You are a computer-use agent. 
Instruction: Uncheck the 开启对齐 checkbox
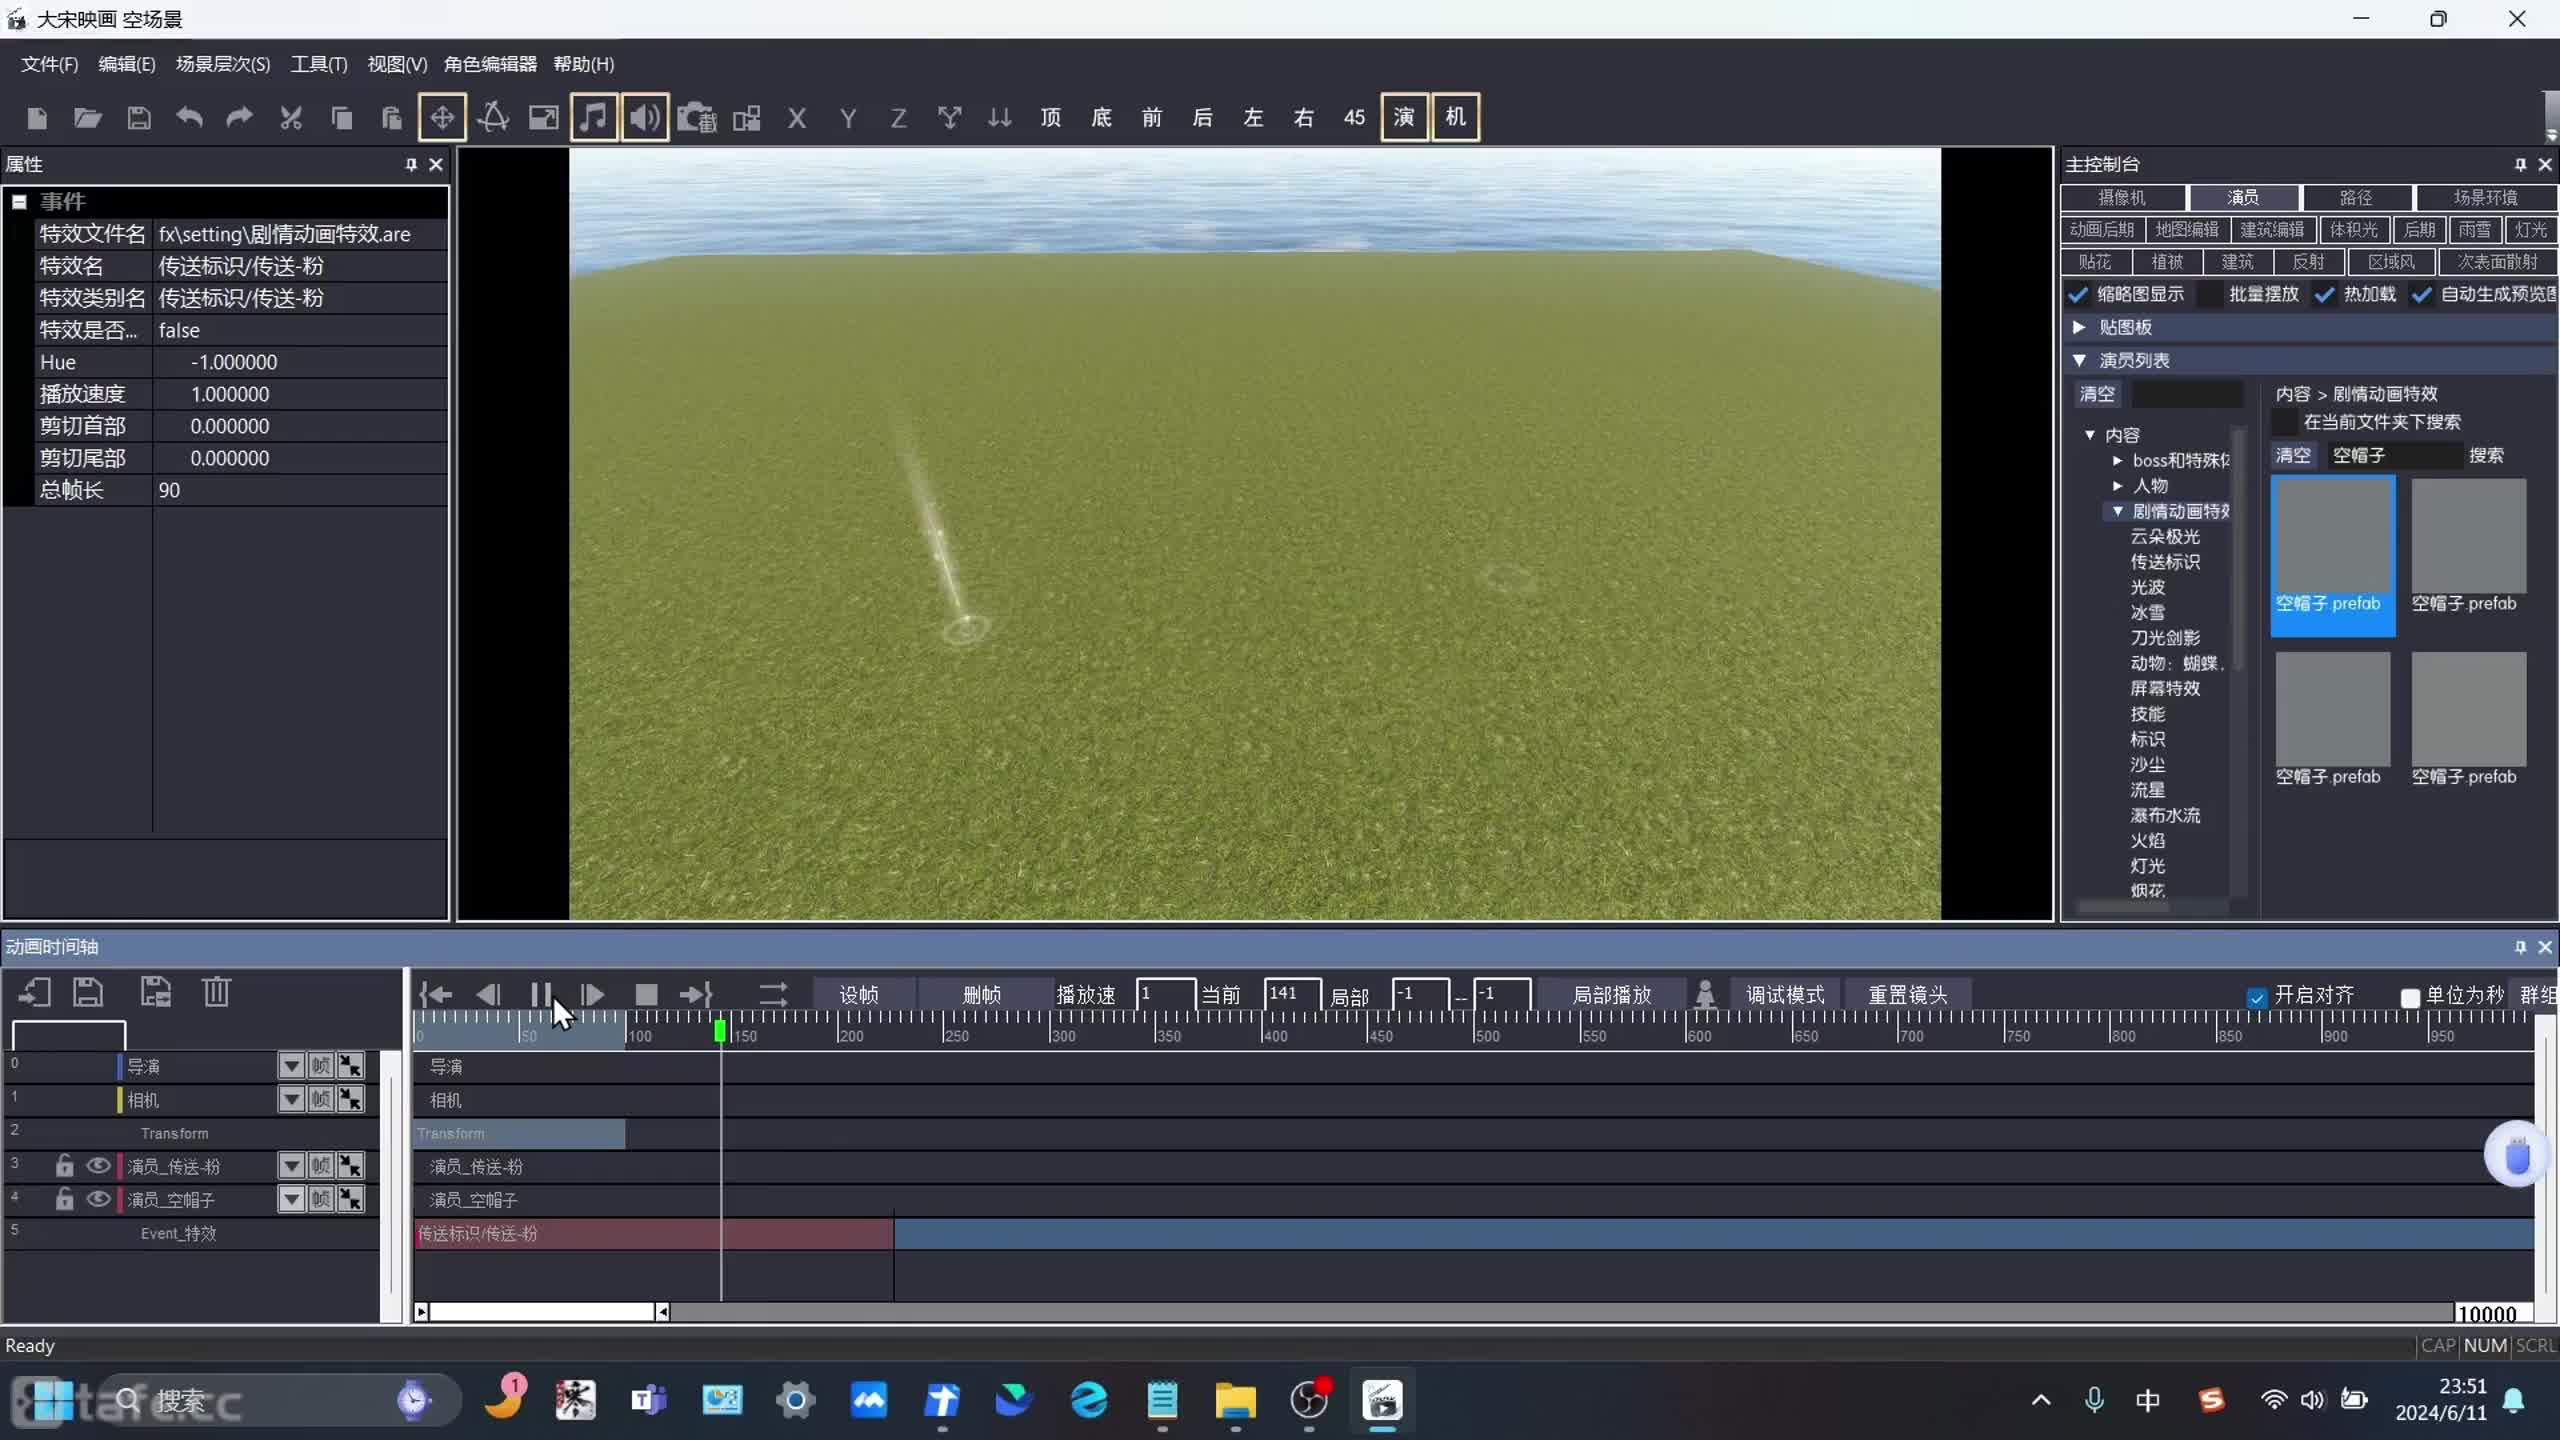(2257, 997)
